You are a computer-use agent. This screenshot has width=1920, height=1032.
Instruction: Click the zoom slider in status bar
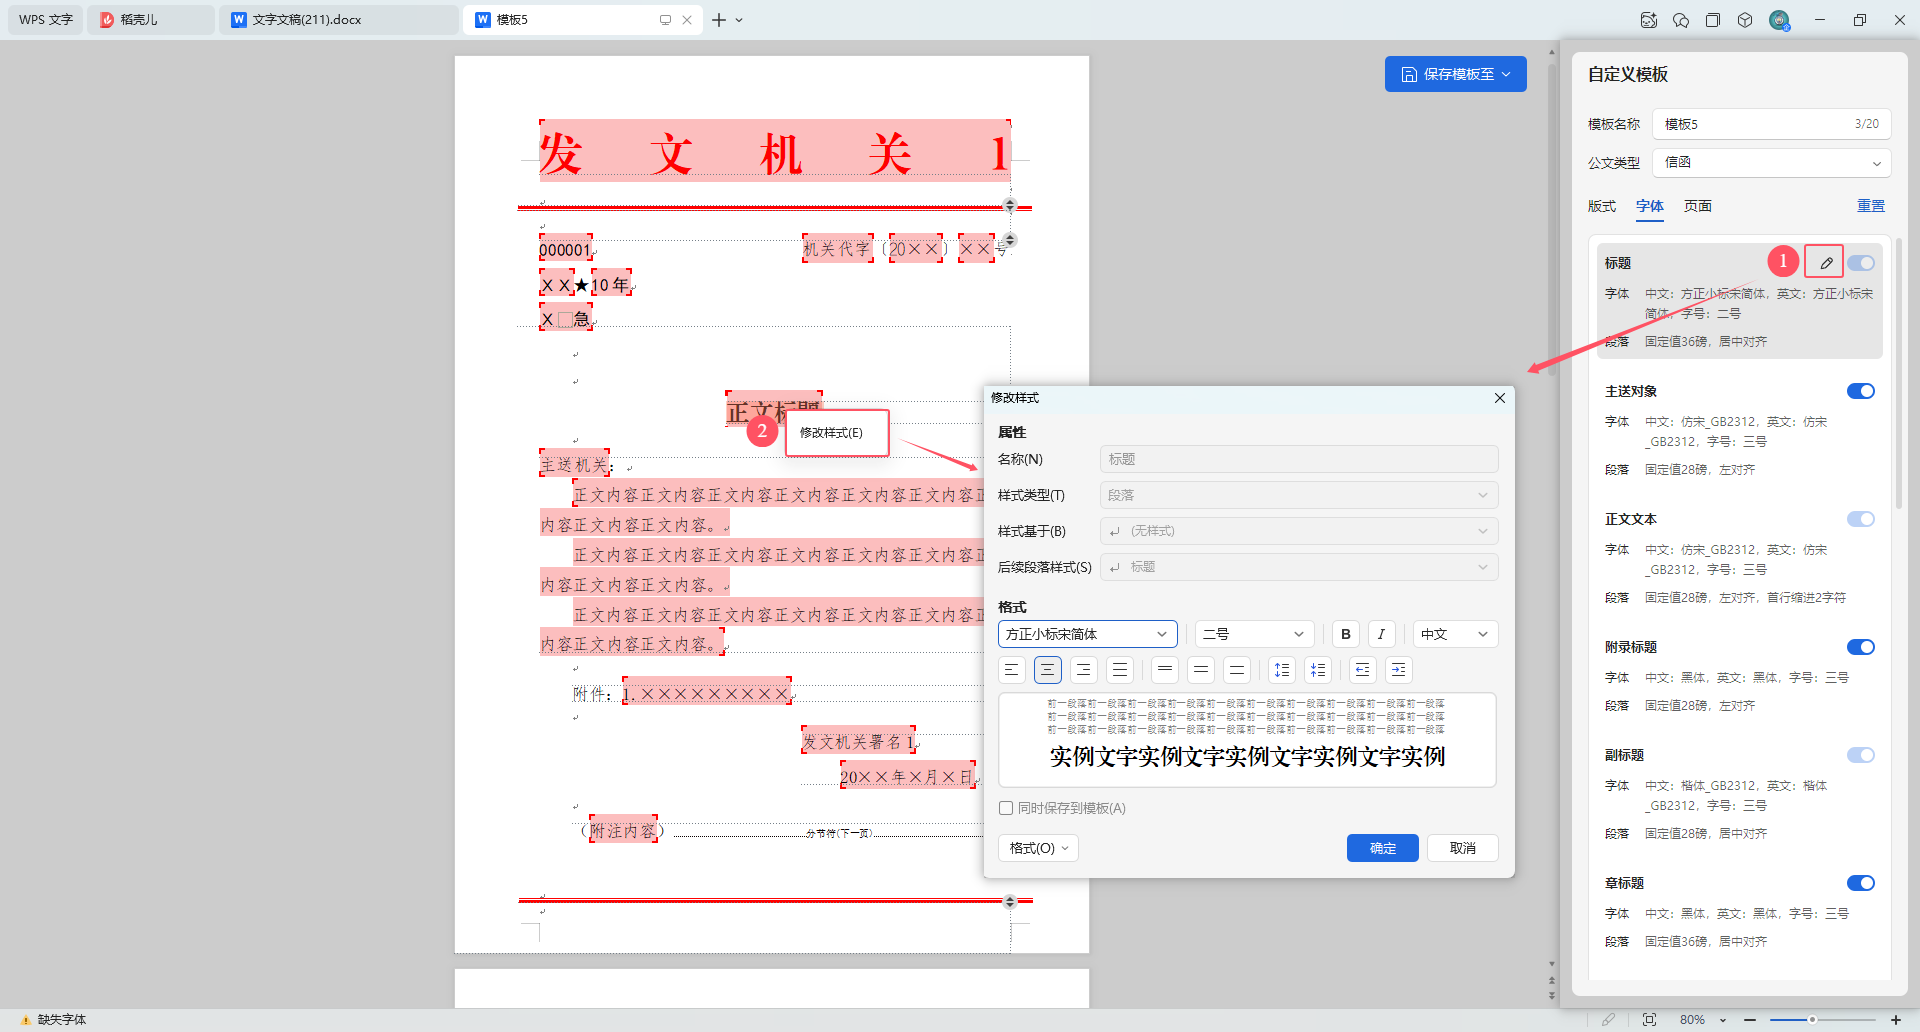[x=1811, y=1020]
